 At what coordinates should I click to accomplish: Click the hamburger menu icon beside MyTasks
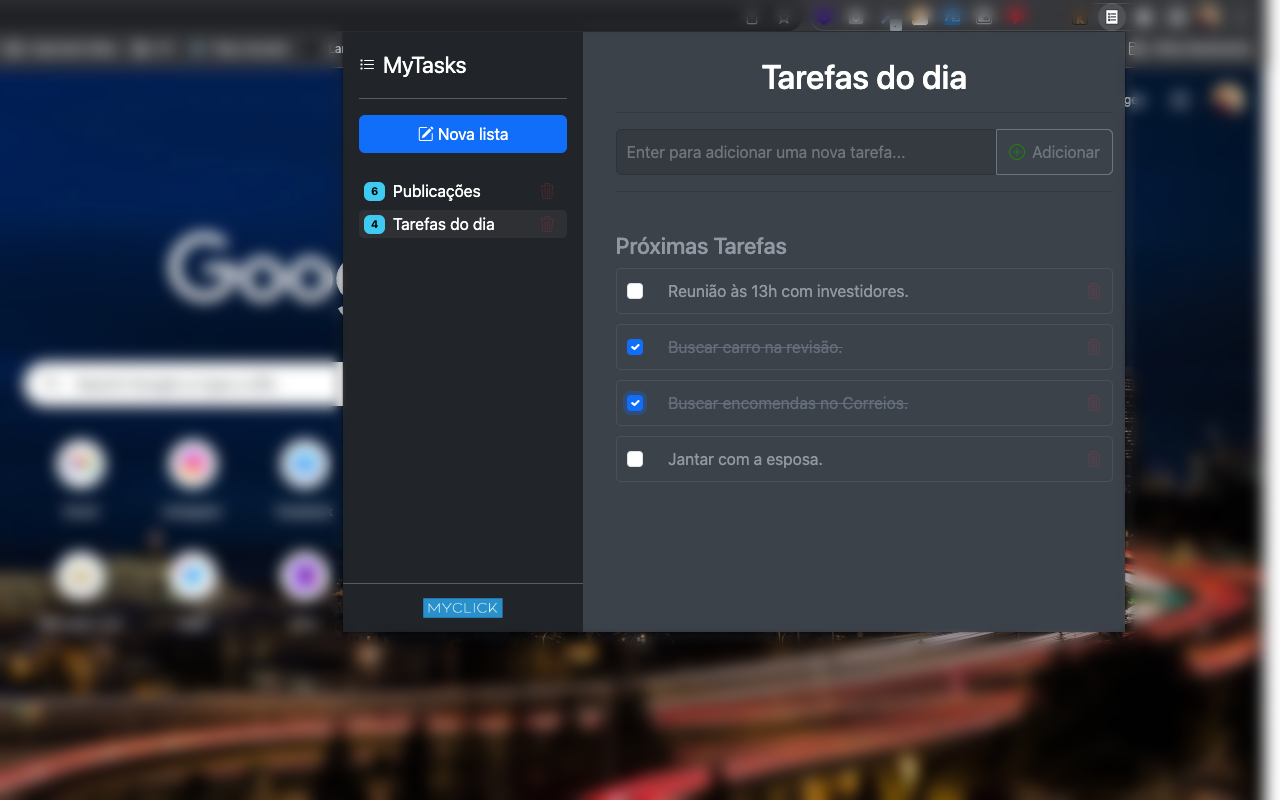click(365, 64)
